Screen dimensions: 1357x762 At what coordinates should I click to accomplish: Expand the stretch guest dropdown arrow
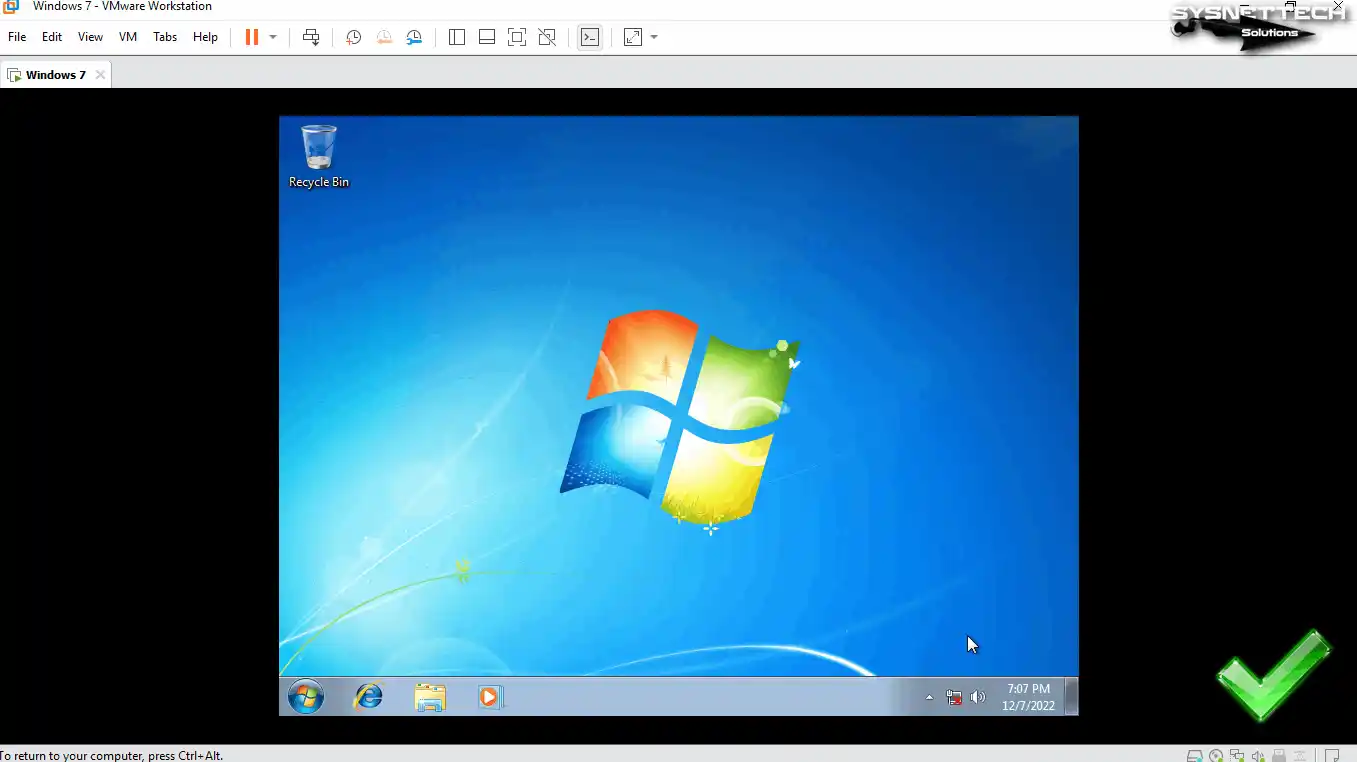(x=654, y=37)
